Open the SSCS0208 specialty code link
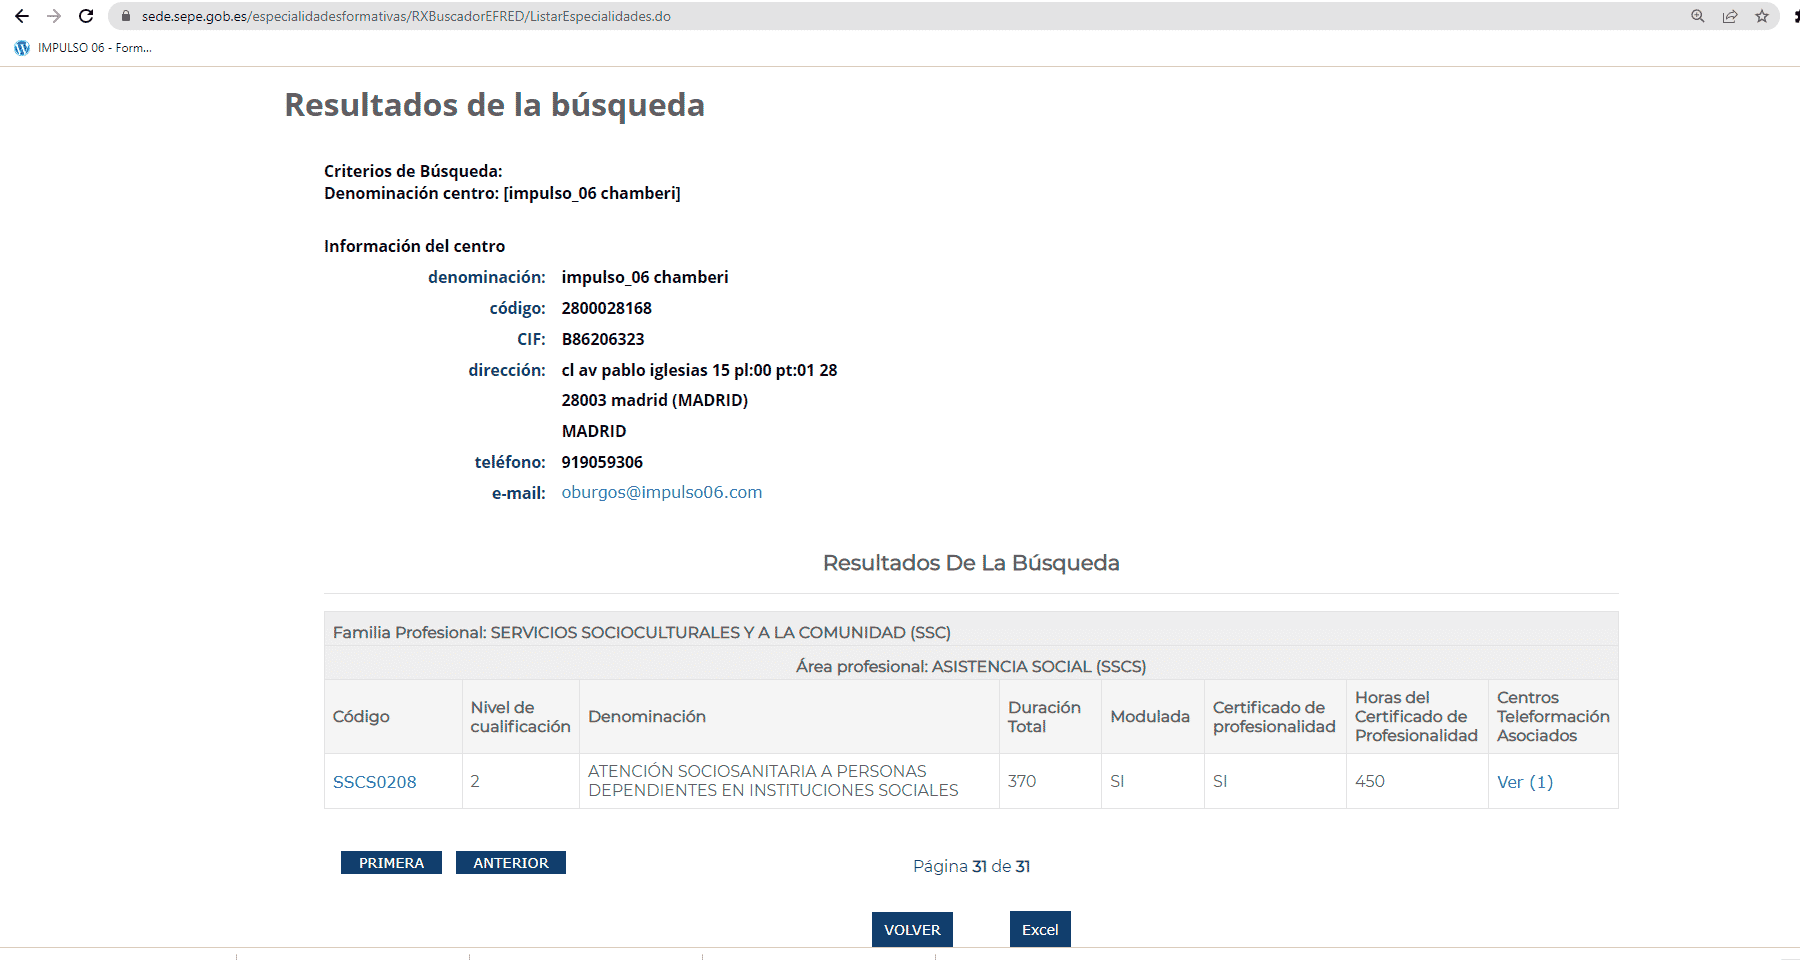 point(374,781)
